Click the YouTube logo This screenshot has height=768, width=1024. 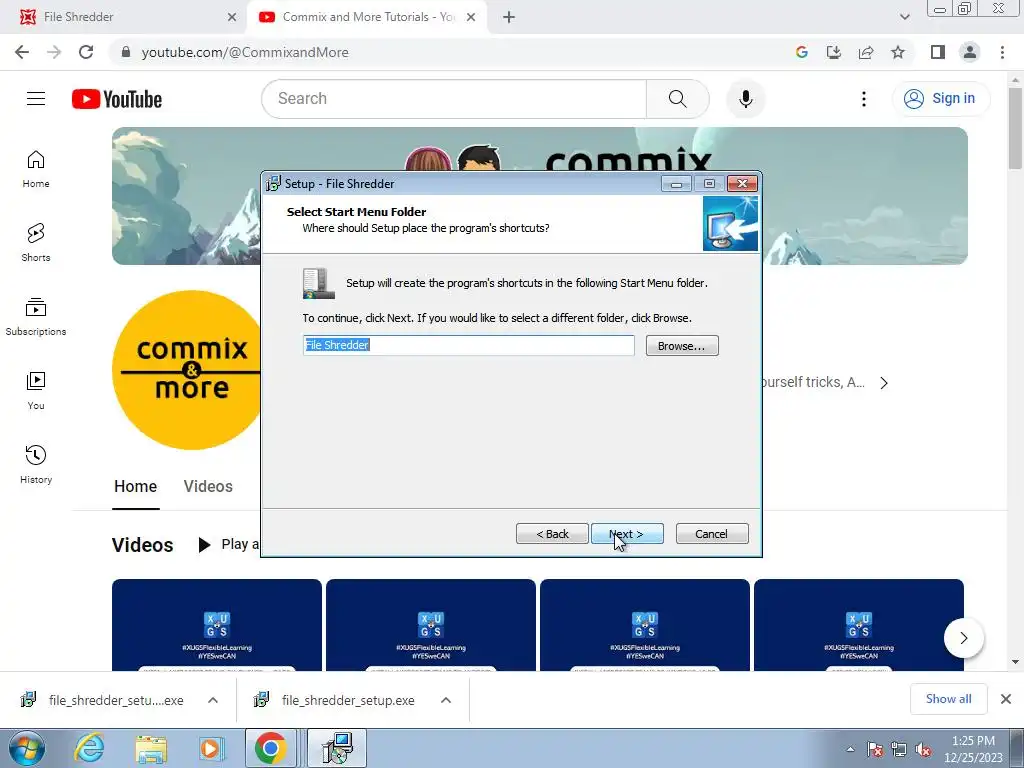[117, 99]
